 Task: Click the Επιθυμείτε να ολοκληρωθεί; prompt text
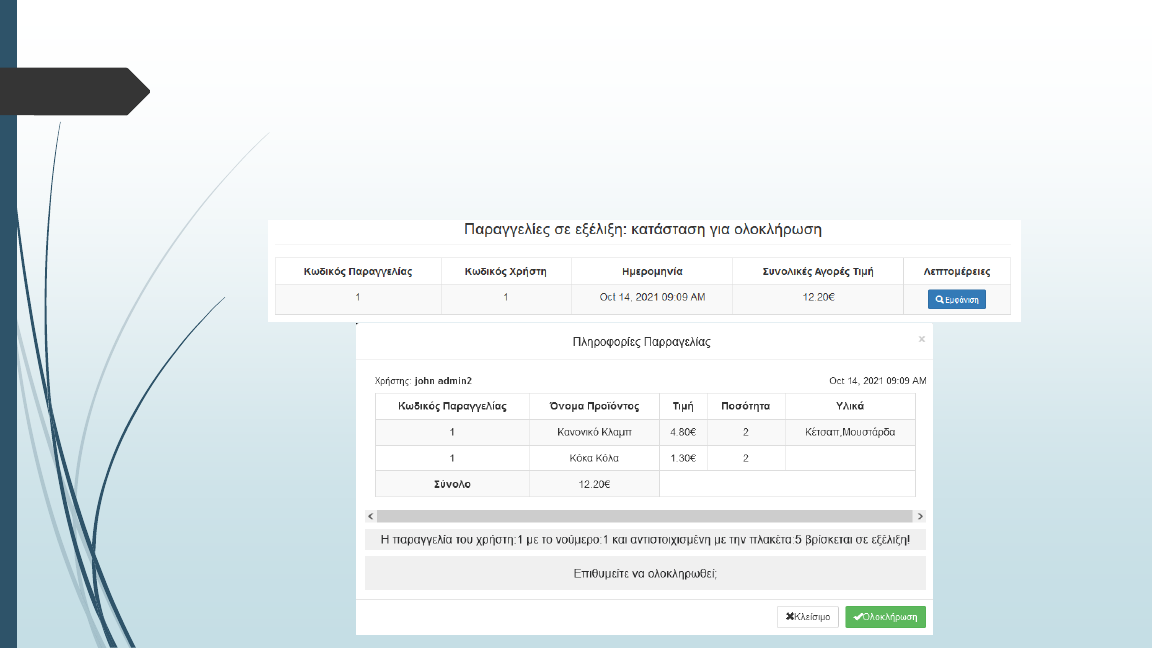[x=645, y=574]
